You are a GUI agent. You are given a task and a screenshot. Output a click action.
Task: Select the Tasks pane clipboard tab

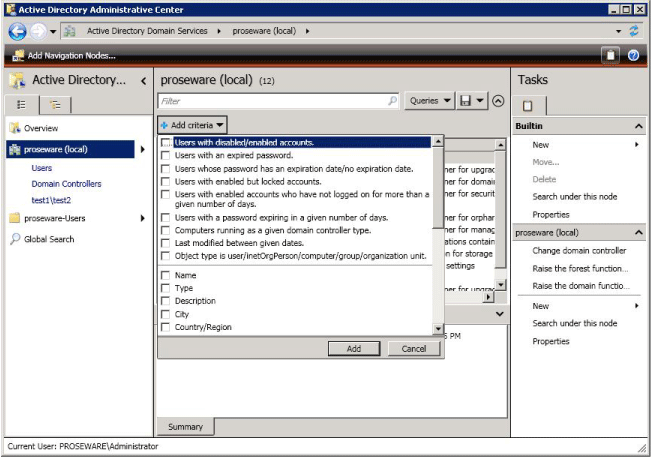click(x=528, y=105)
